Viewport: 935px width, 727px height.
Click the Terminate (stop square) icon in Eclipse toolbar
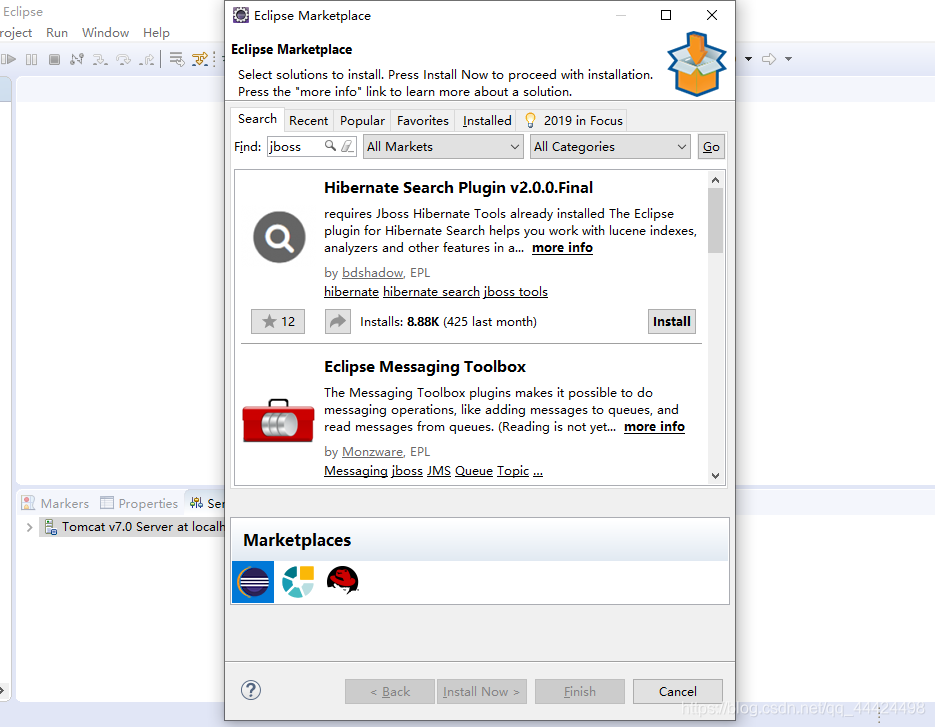54,59
